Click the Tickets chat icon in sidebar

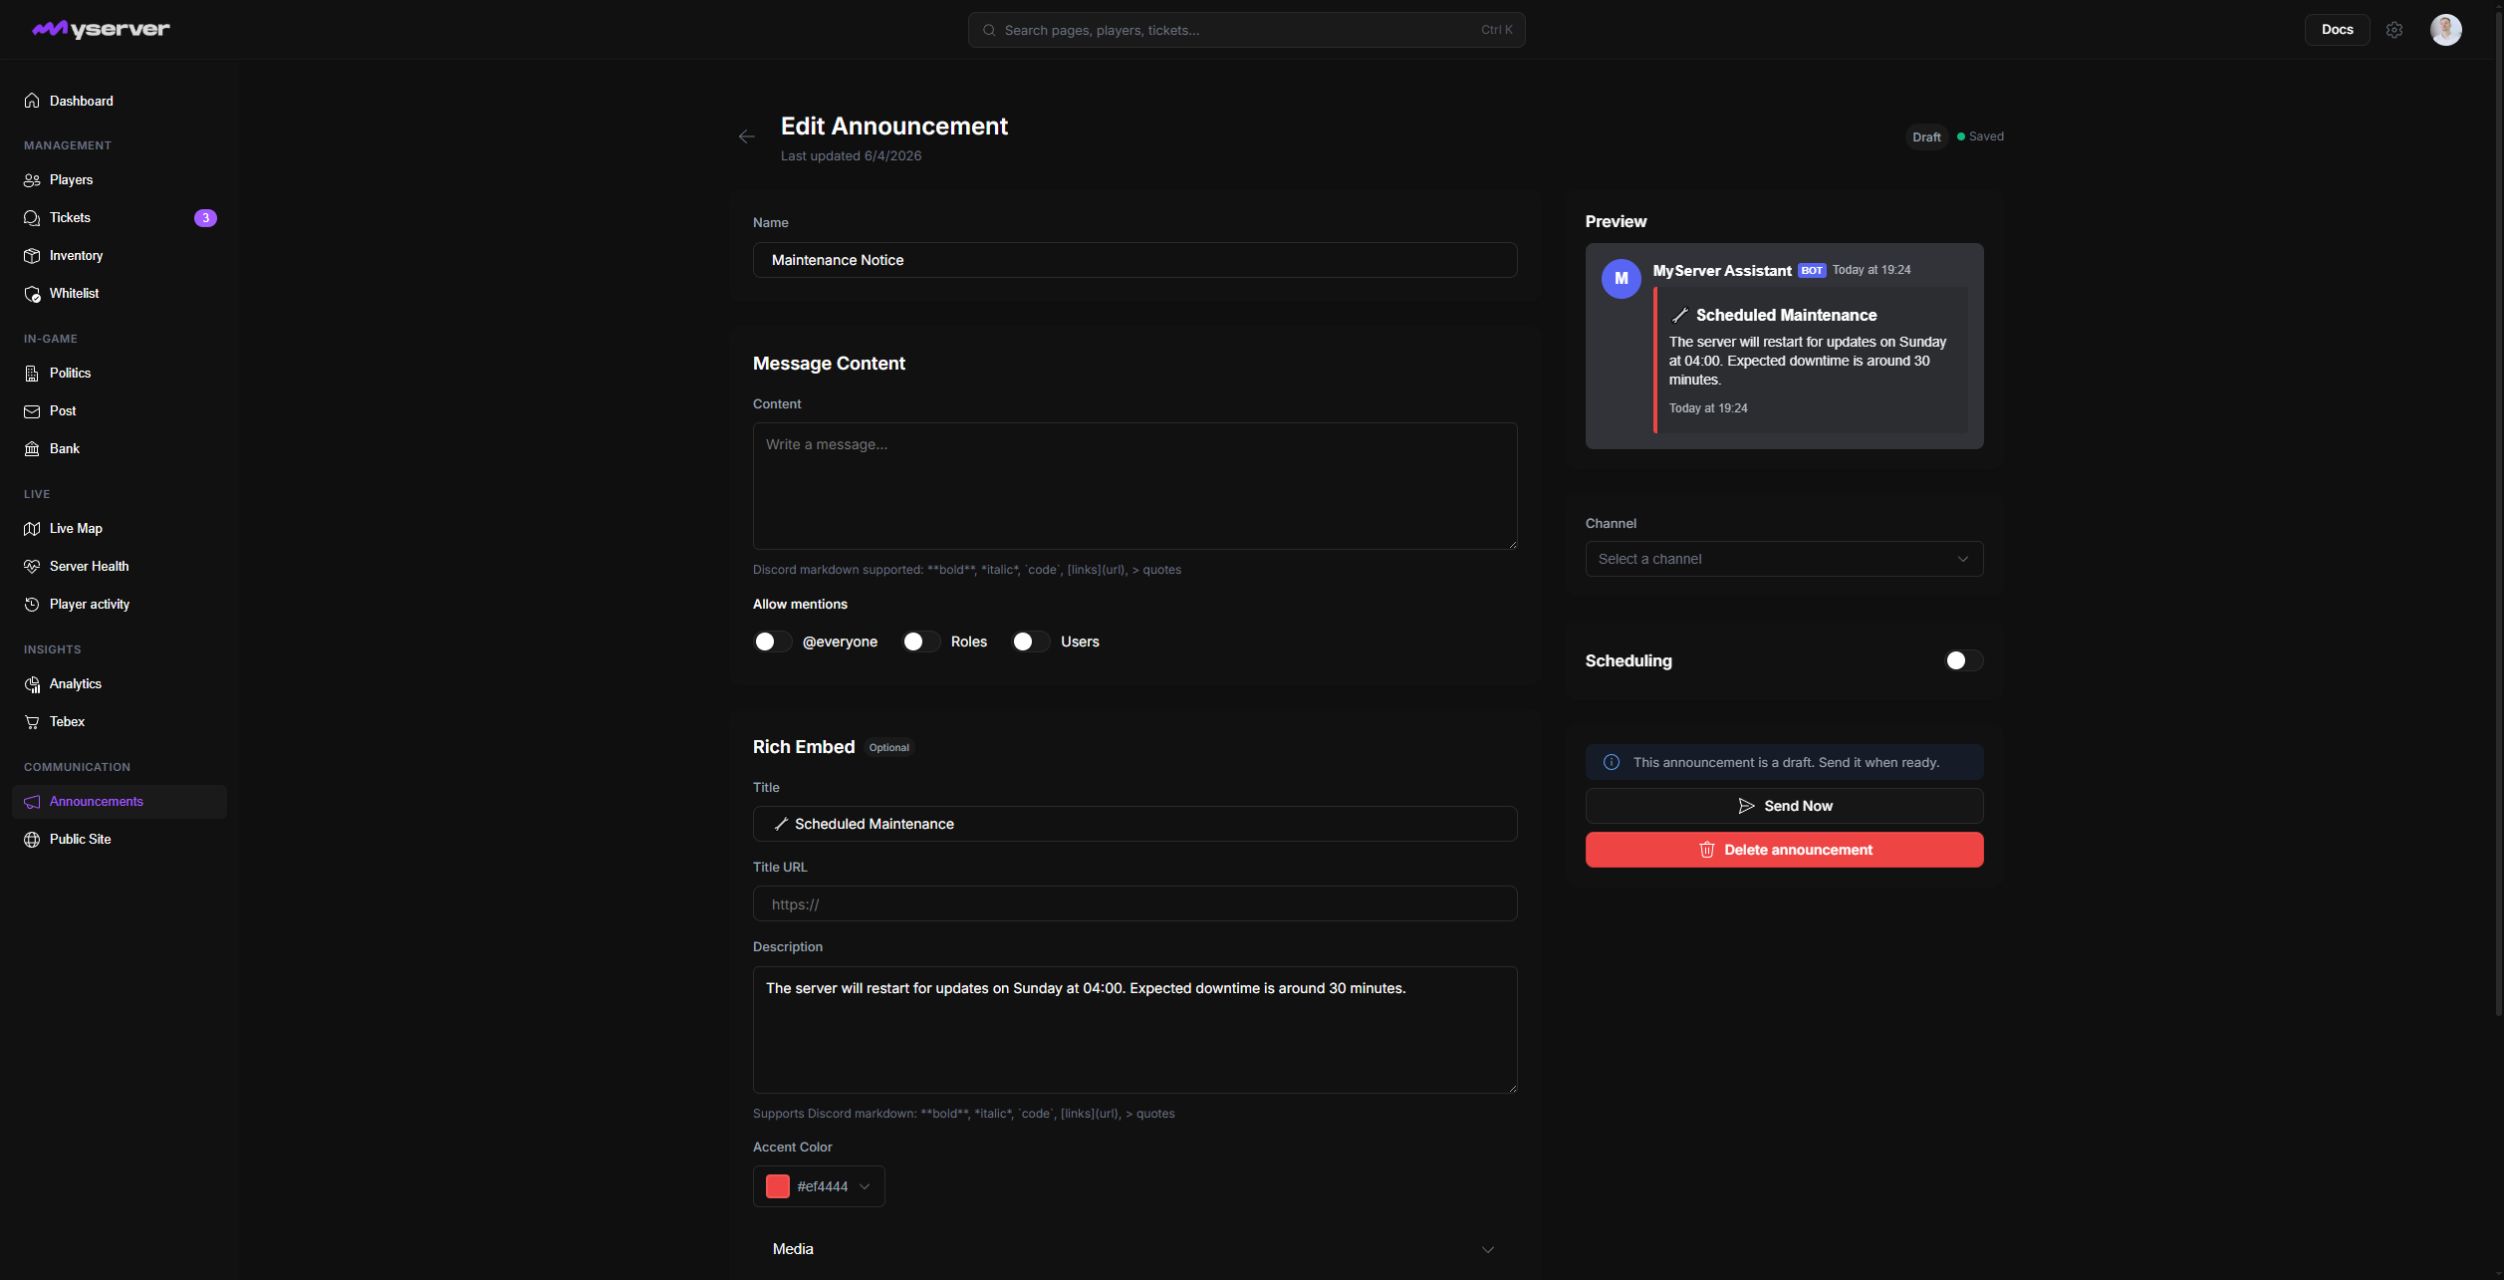(32, 218)
